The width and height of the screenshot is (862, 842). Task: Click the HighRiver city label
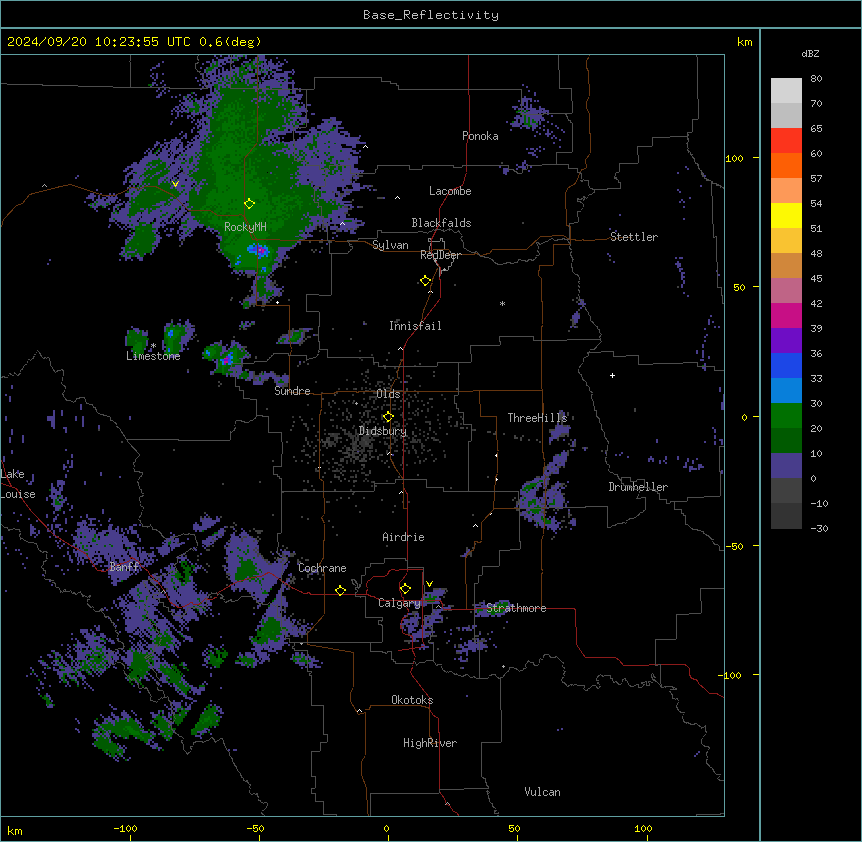tap(430, 743)
